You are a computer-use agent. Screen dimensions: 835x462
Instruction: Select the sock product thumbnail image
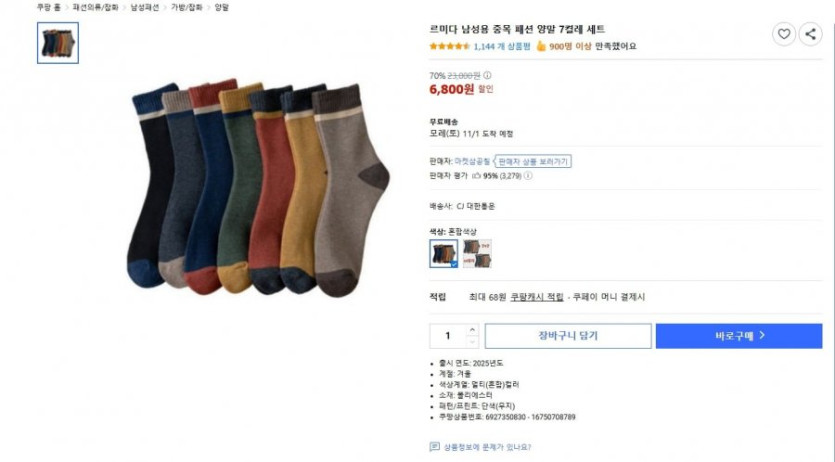pyautogui.click(x=58, y=43)
